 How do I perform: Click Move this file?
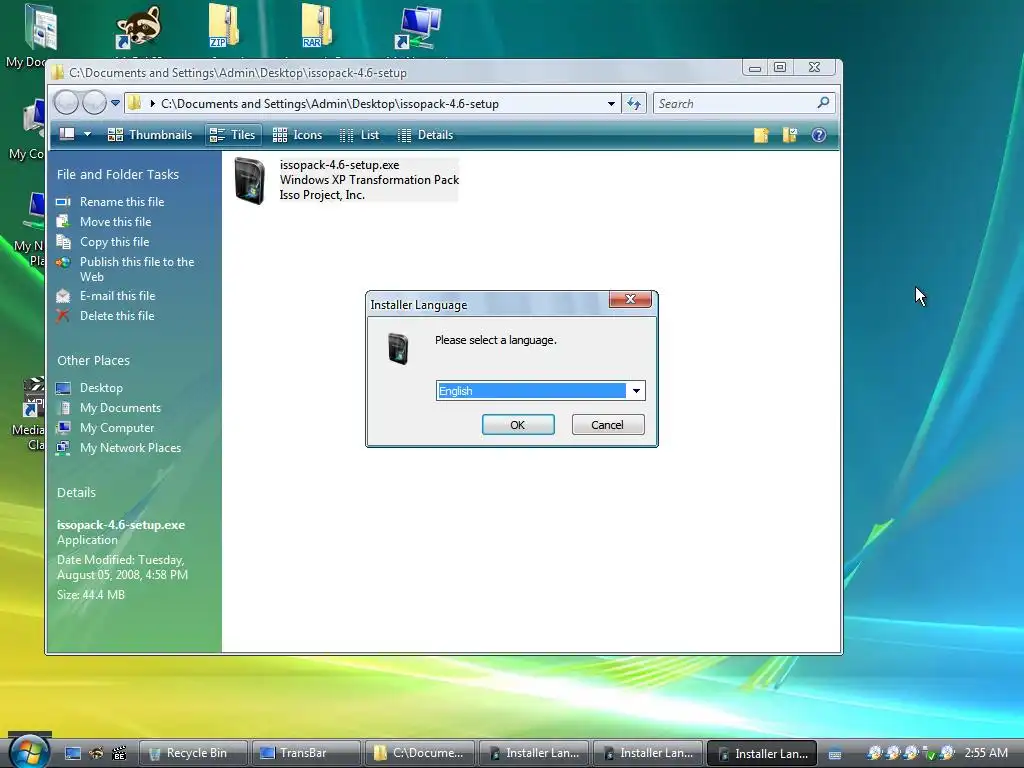tap(116, 222)
